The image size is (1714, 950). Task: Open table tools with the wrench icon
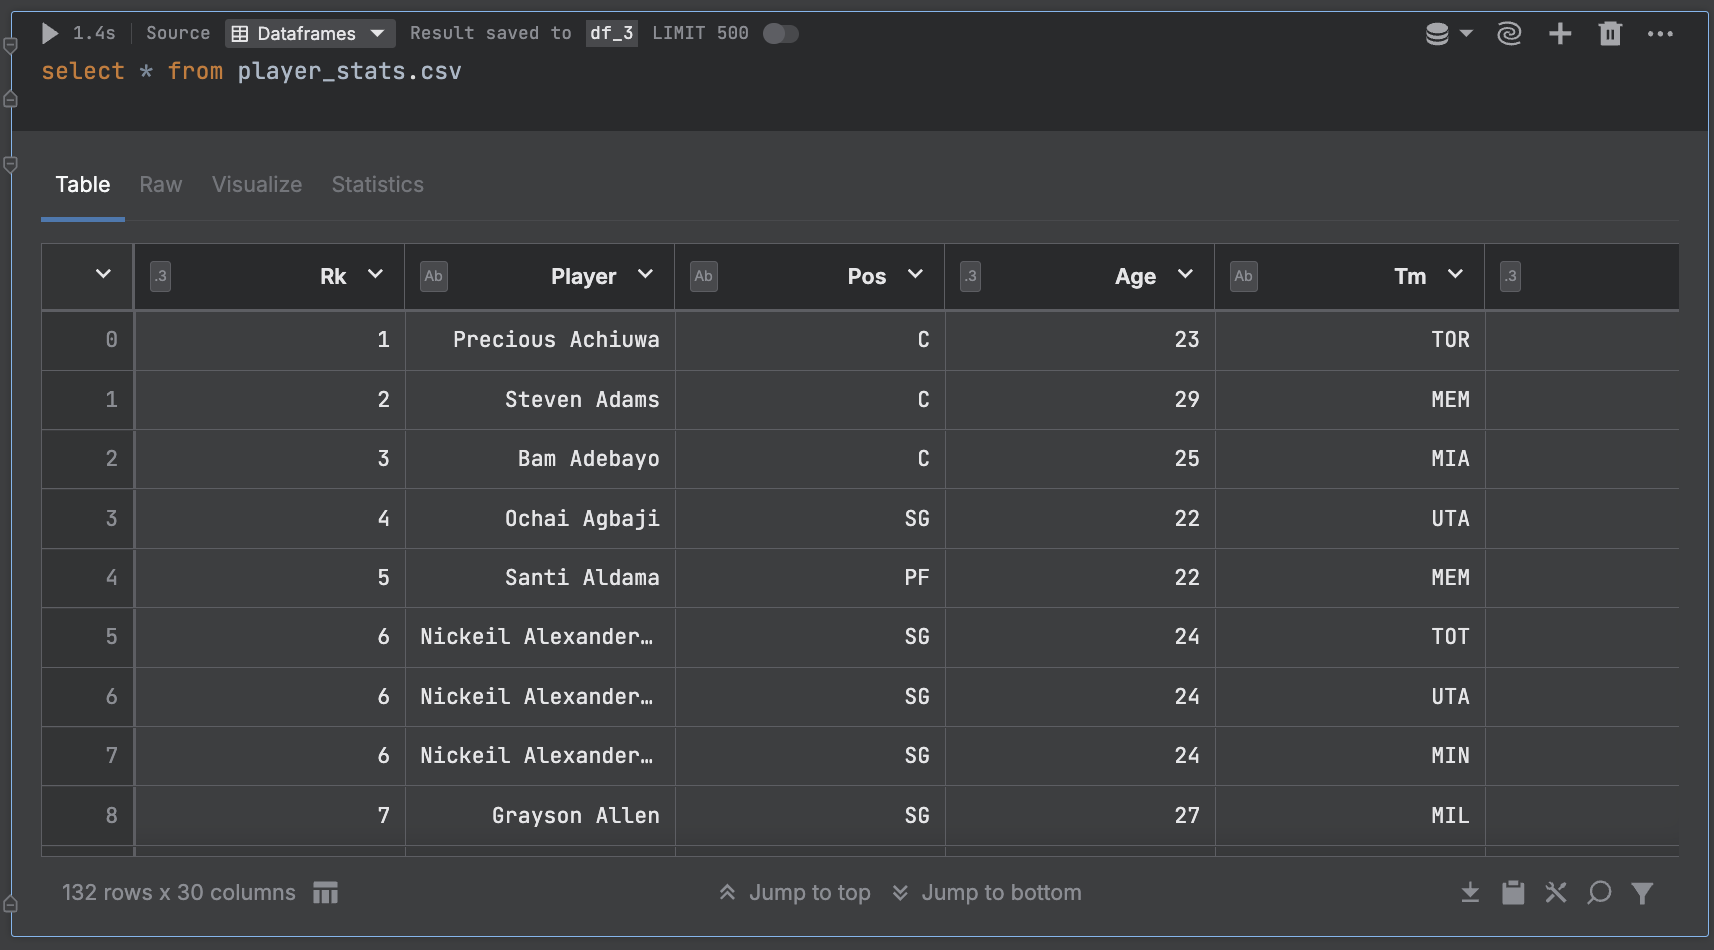[1556, 892]
